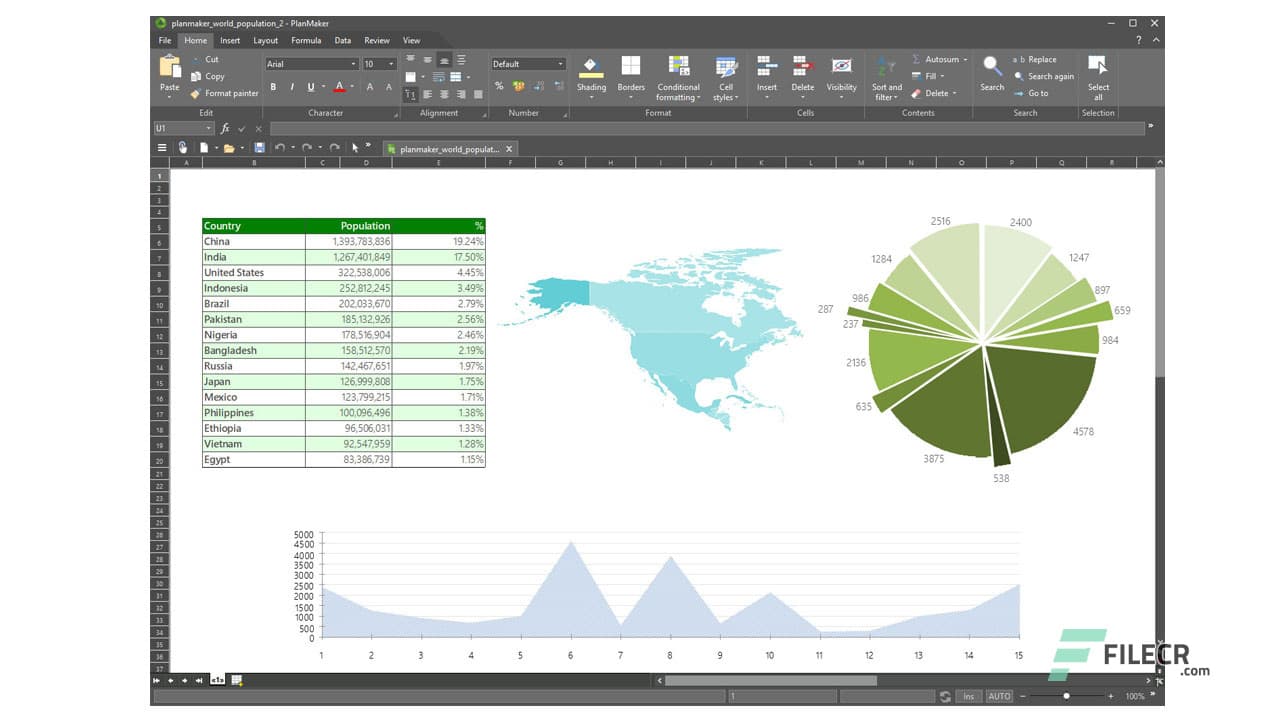Open the Search magnifier tool

click(992, 68)
